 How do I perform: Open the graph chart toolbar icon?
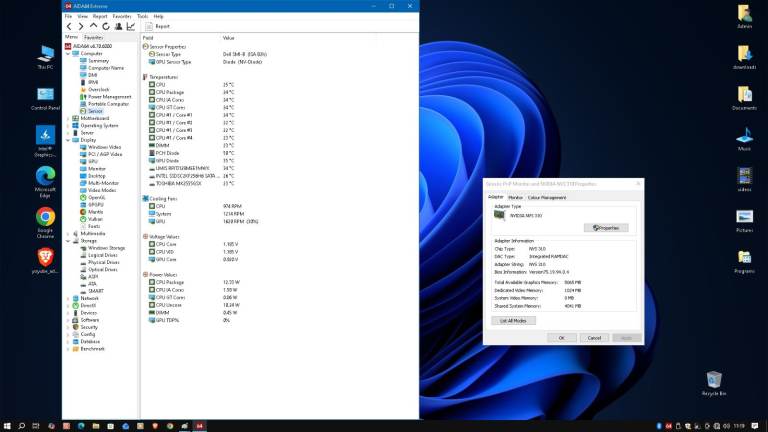click(x=131, y=27)
